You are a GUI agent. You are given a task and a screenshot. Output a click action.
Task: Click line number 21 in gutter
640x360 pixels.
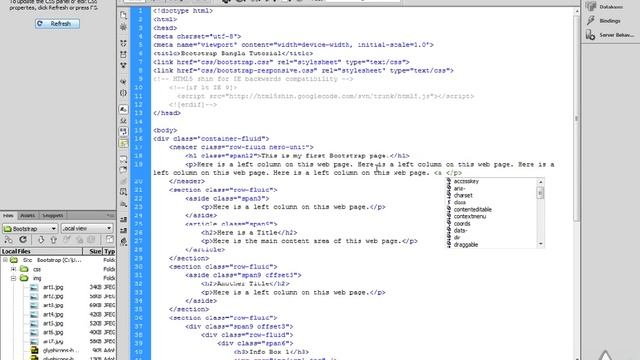click(x=140, y=190)
